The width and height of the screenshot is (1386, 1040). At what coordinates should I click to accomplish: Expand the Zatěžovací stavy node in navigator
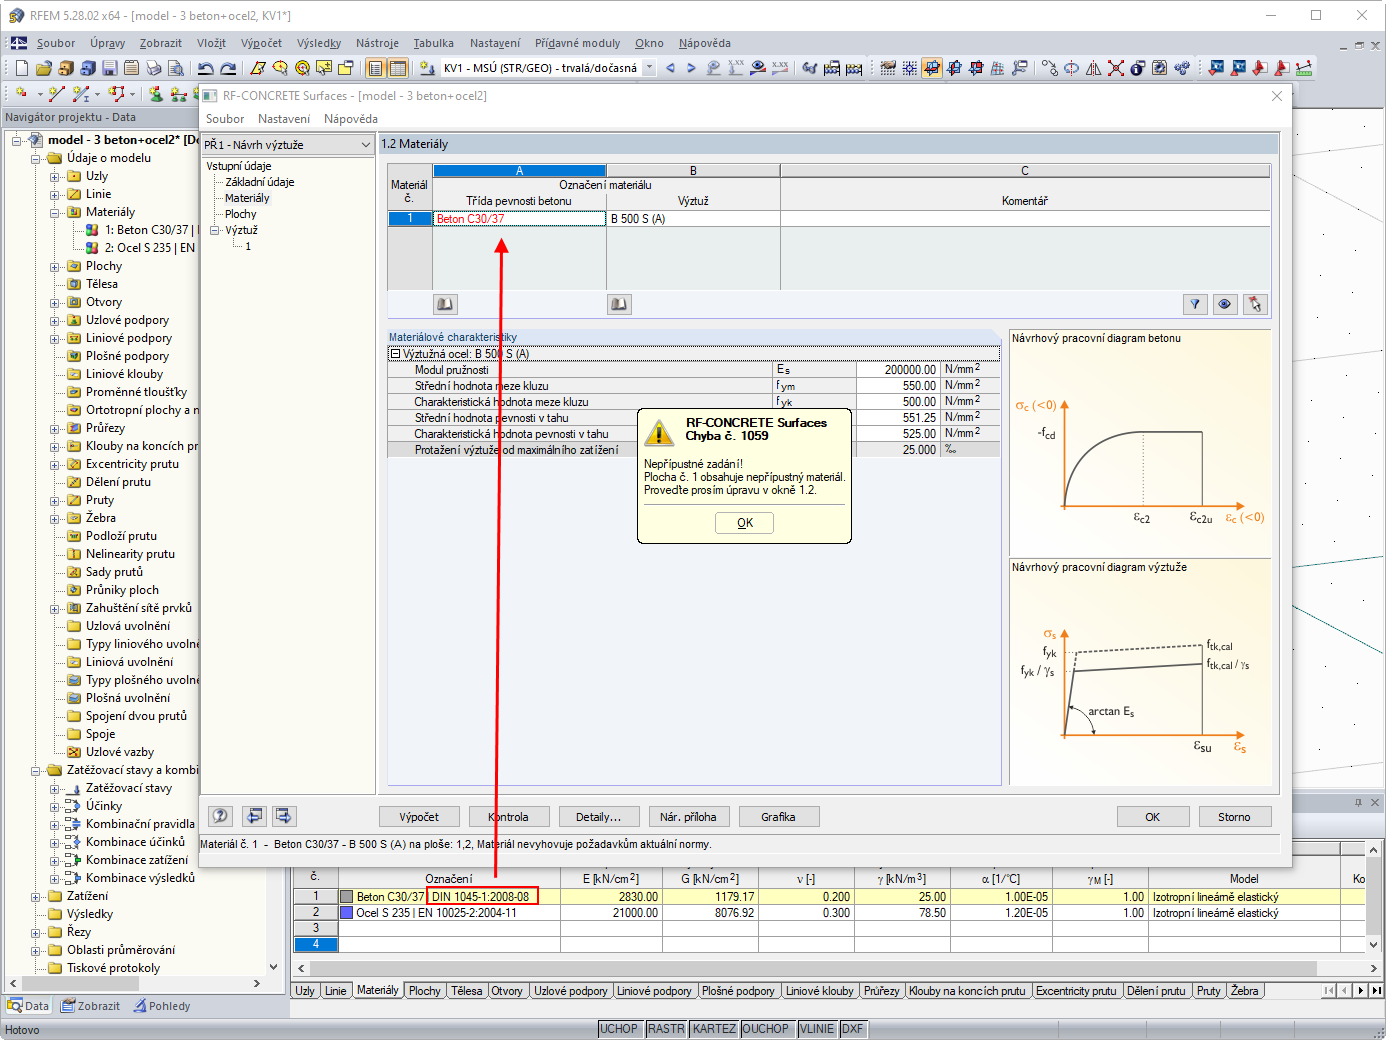tap(56, 788)
